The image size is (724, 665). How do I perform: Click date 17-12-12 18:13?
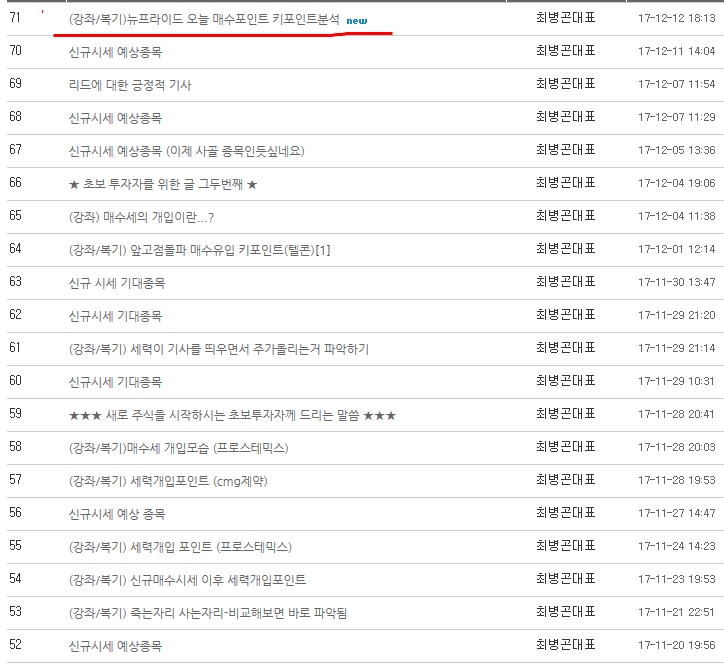tap(677, 18)
